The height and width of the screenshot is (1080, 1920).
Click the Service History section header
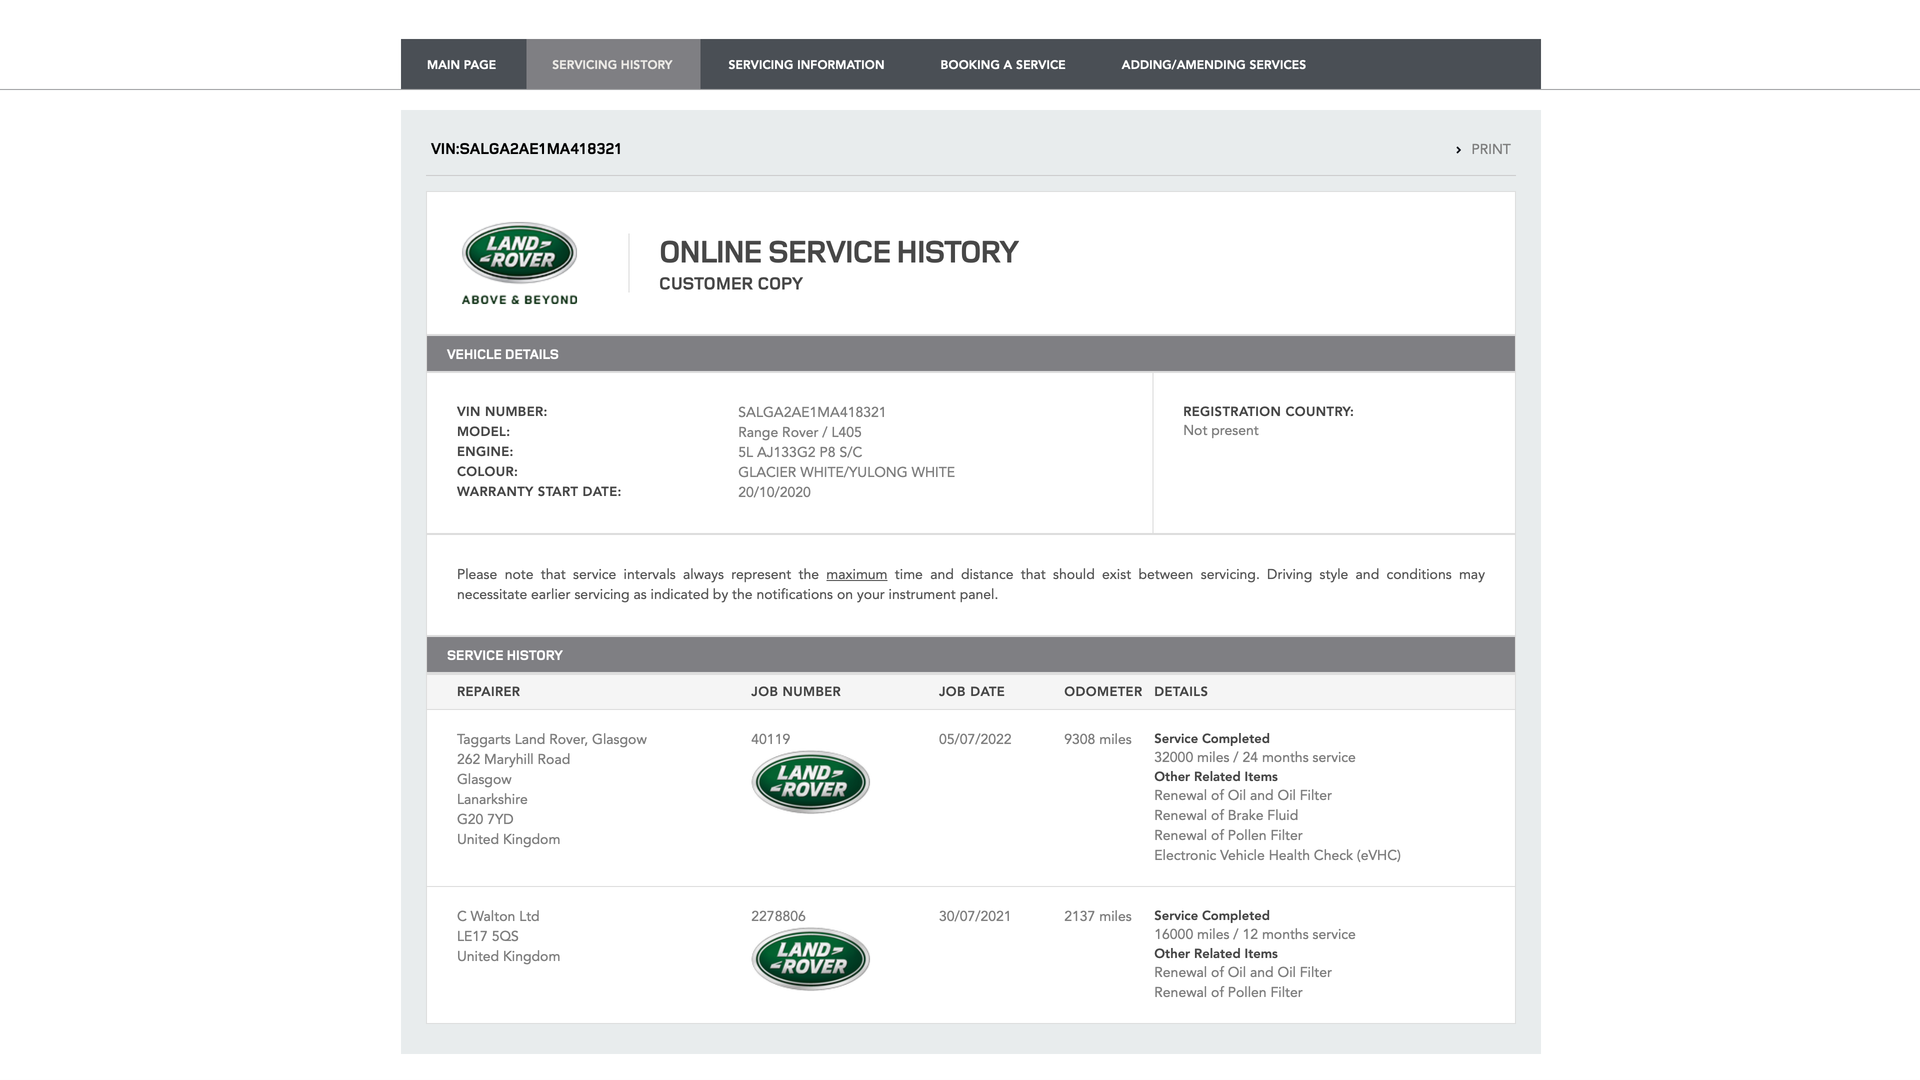tap(504, 656)
